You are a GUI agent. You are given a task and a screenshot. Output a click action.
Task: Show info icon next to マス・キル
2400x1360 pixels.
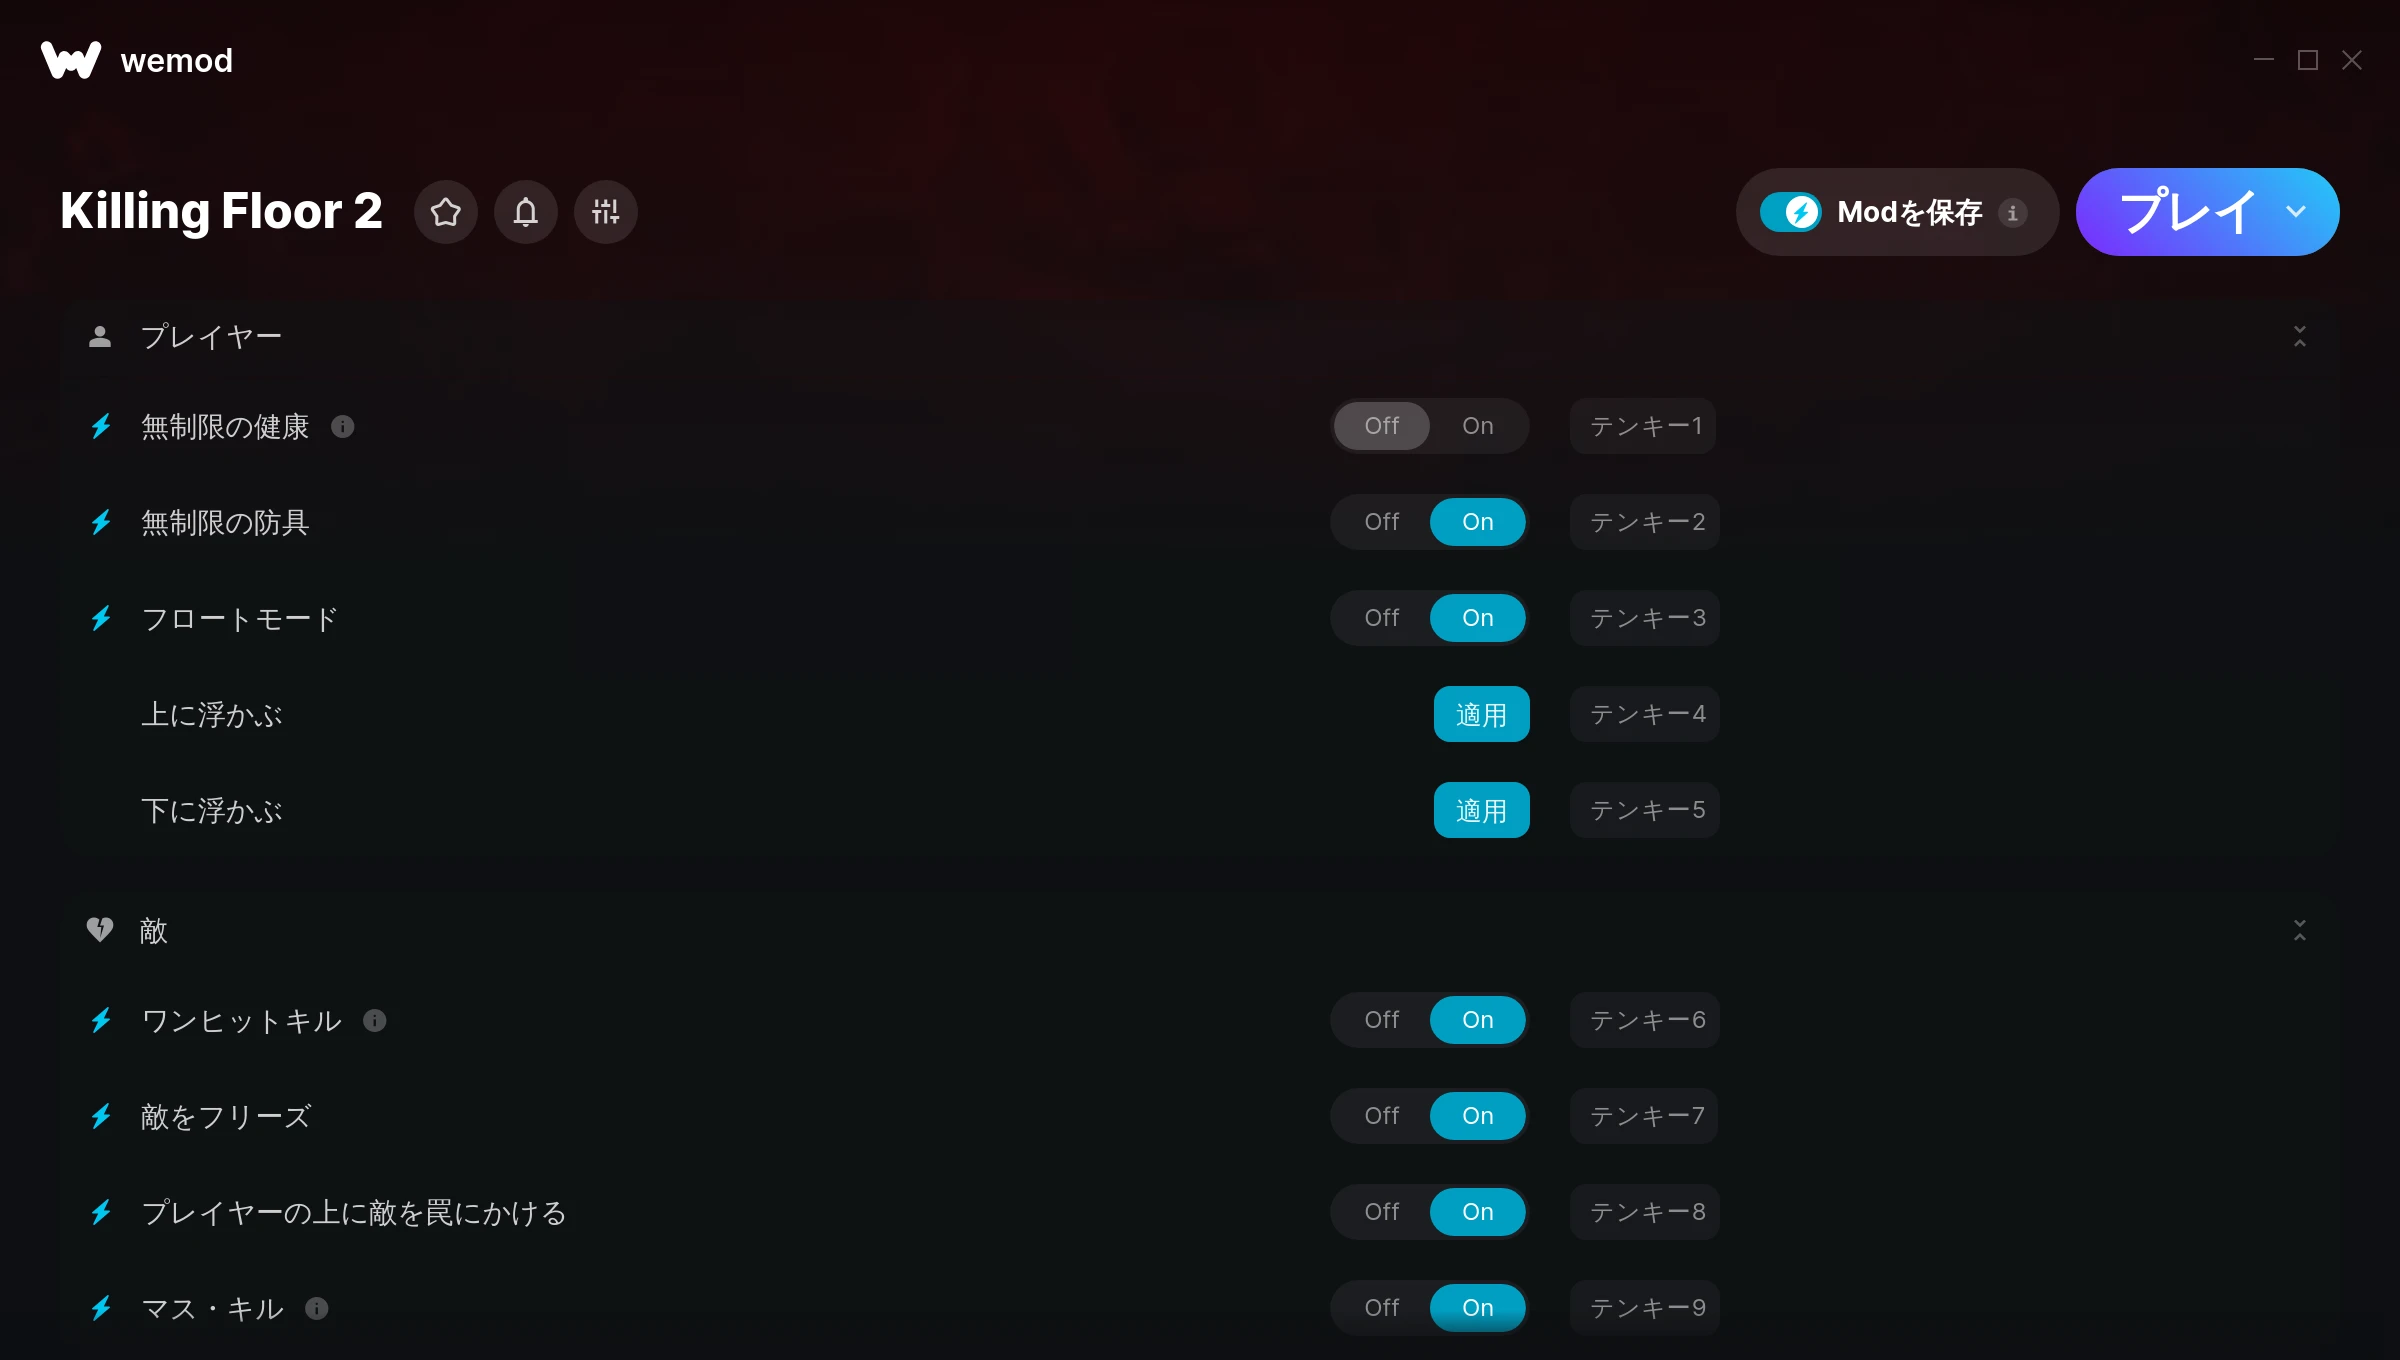click(x=317, y=1309)
